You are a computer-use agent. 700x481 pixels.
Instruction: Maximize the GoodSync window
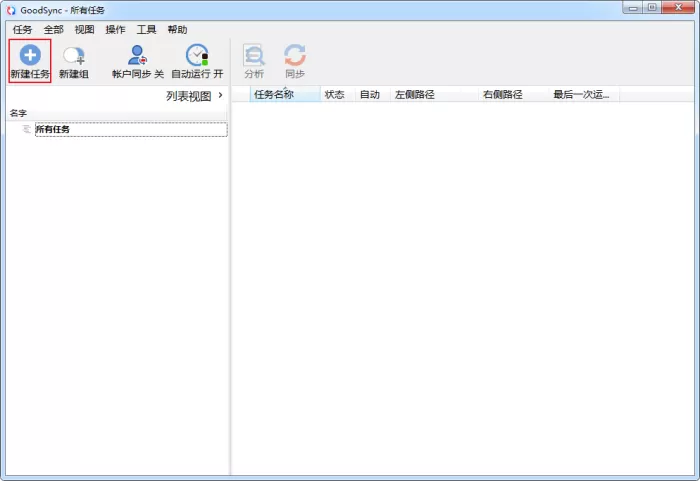(652, 8)
